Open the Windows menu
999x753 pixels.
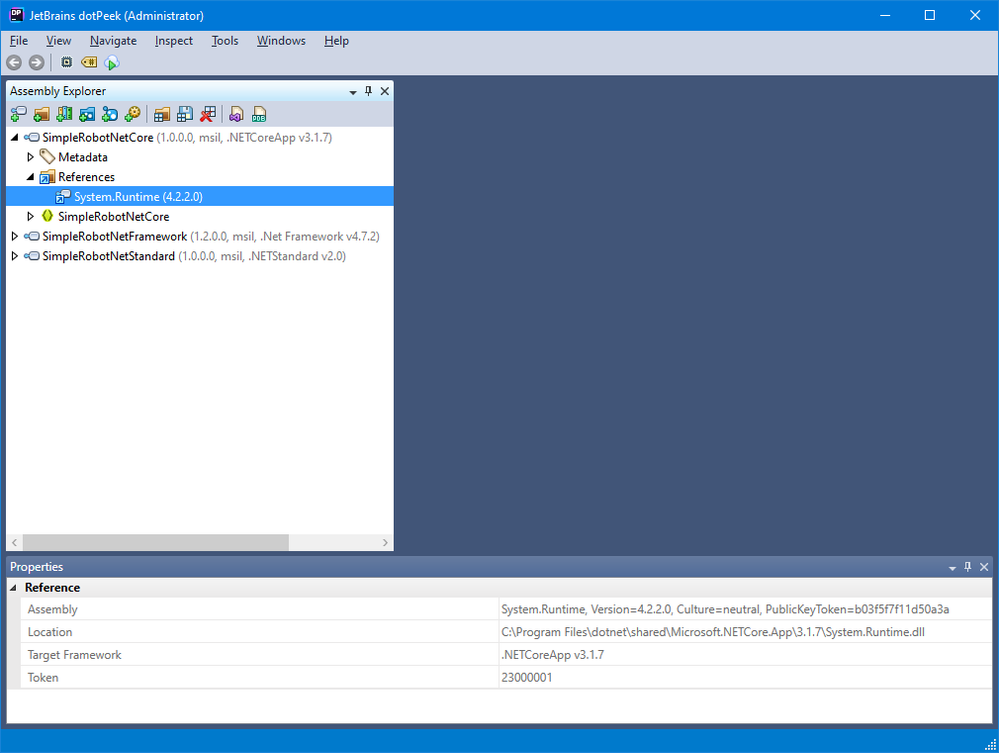click(281, 41)
